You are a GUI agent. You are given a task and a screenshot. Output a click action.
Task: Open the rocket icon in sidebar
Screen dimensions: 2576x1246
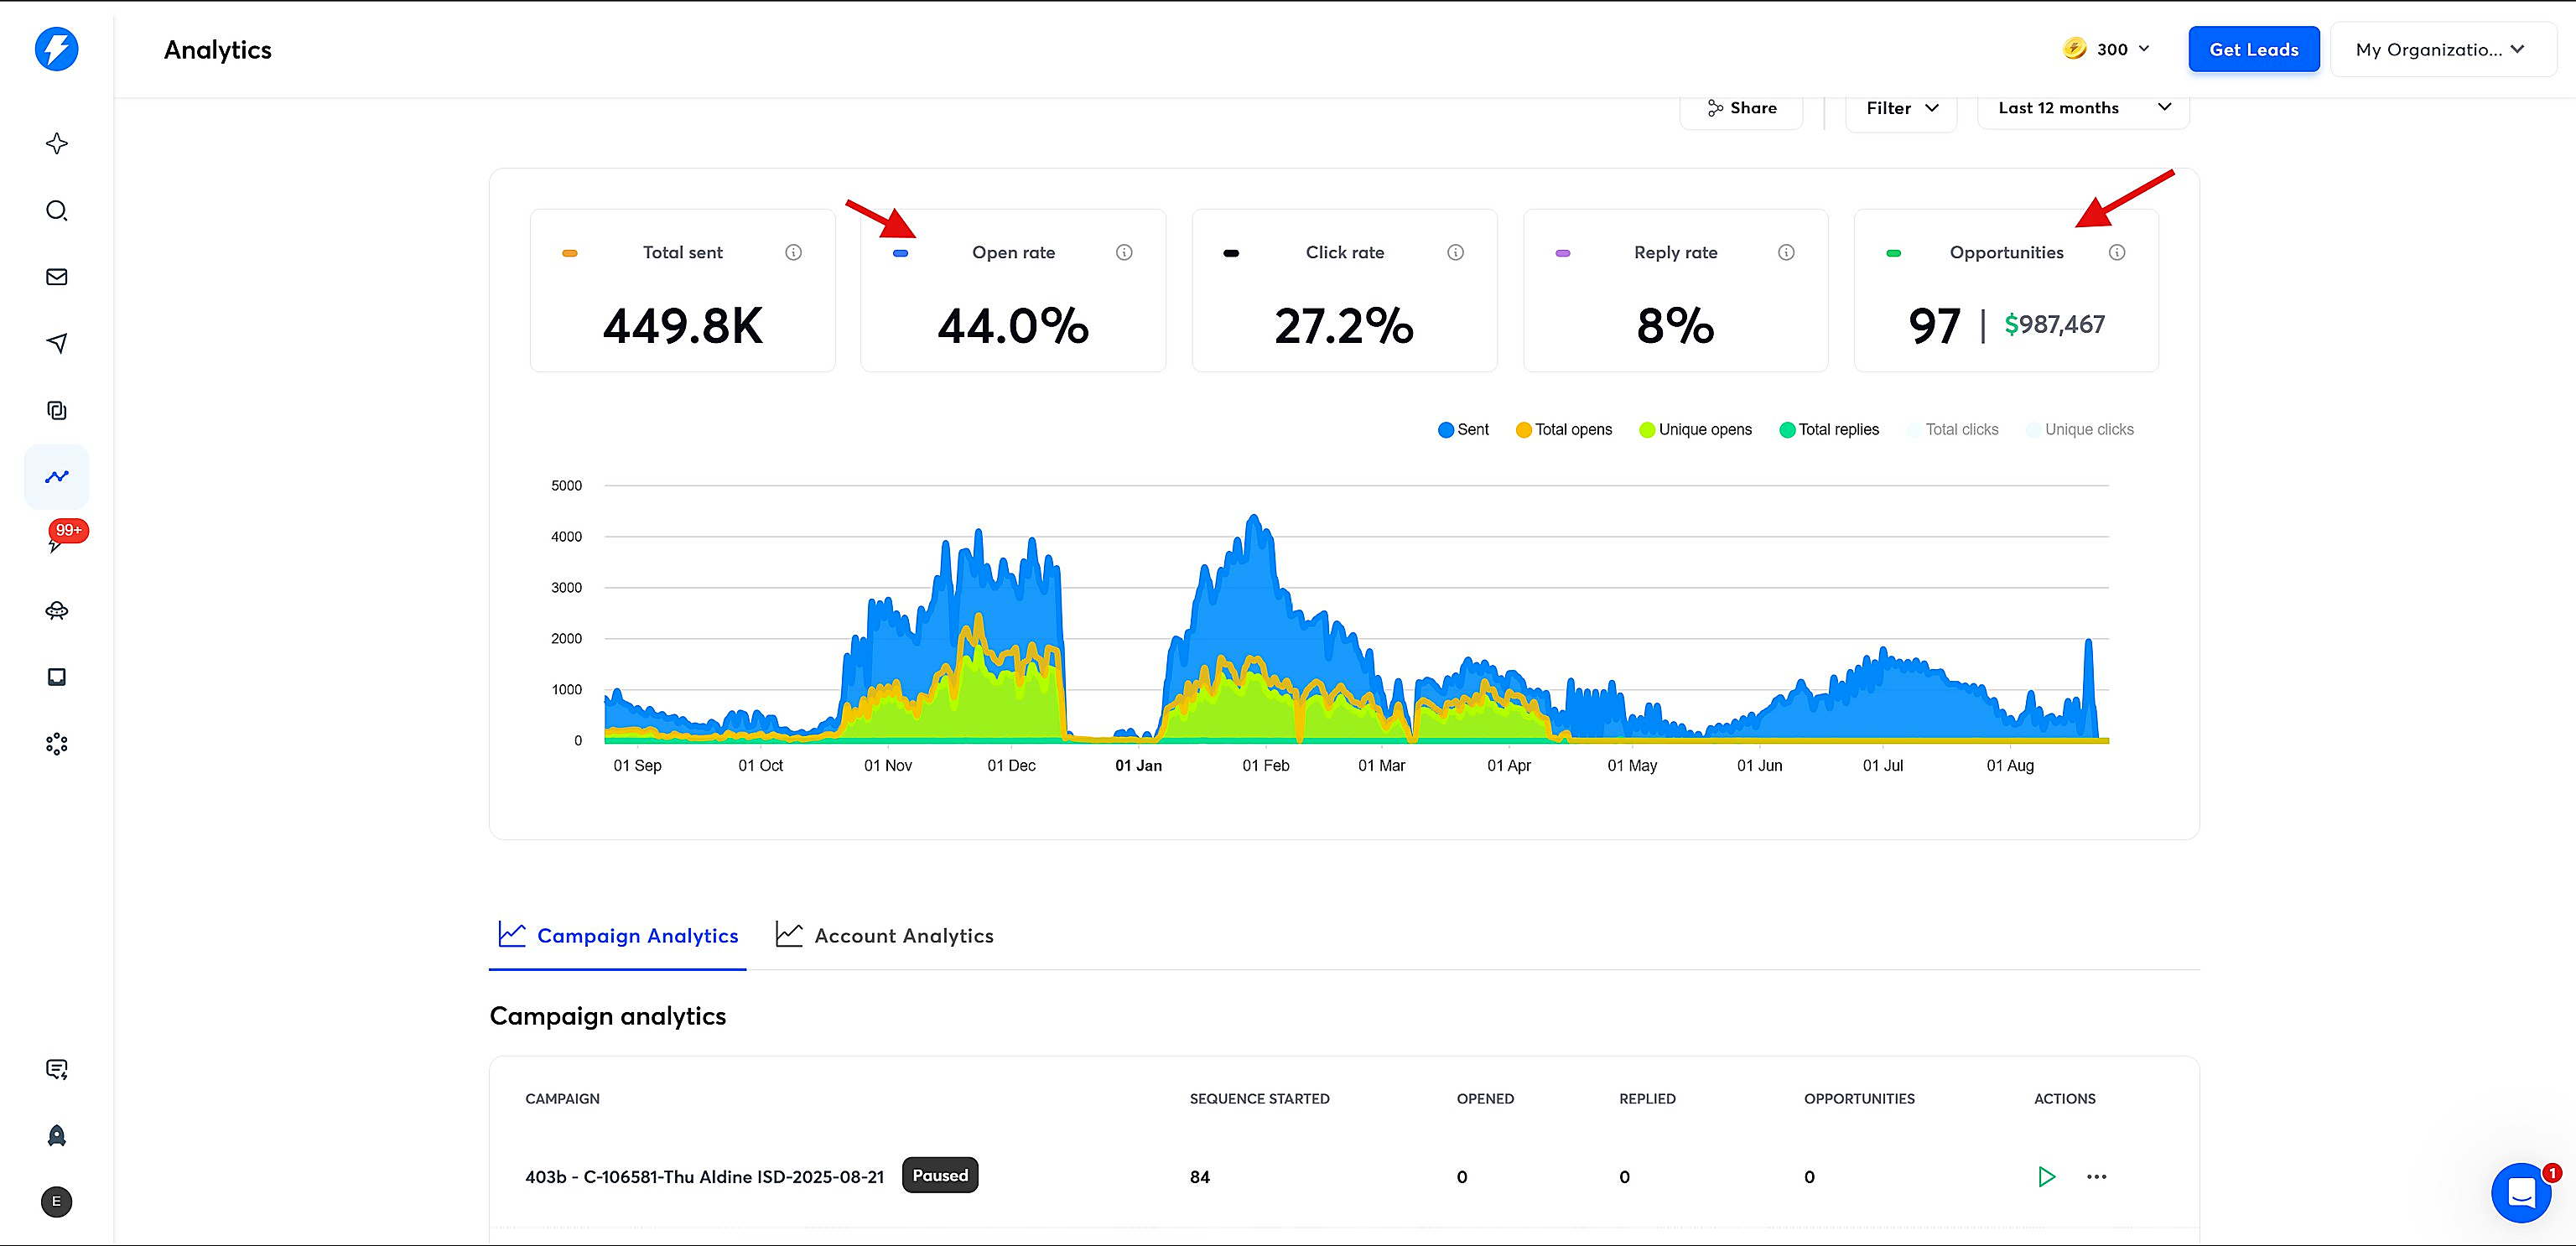tap(57, 1135)
